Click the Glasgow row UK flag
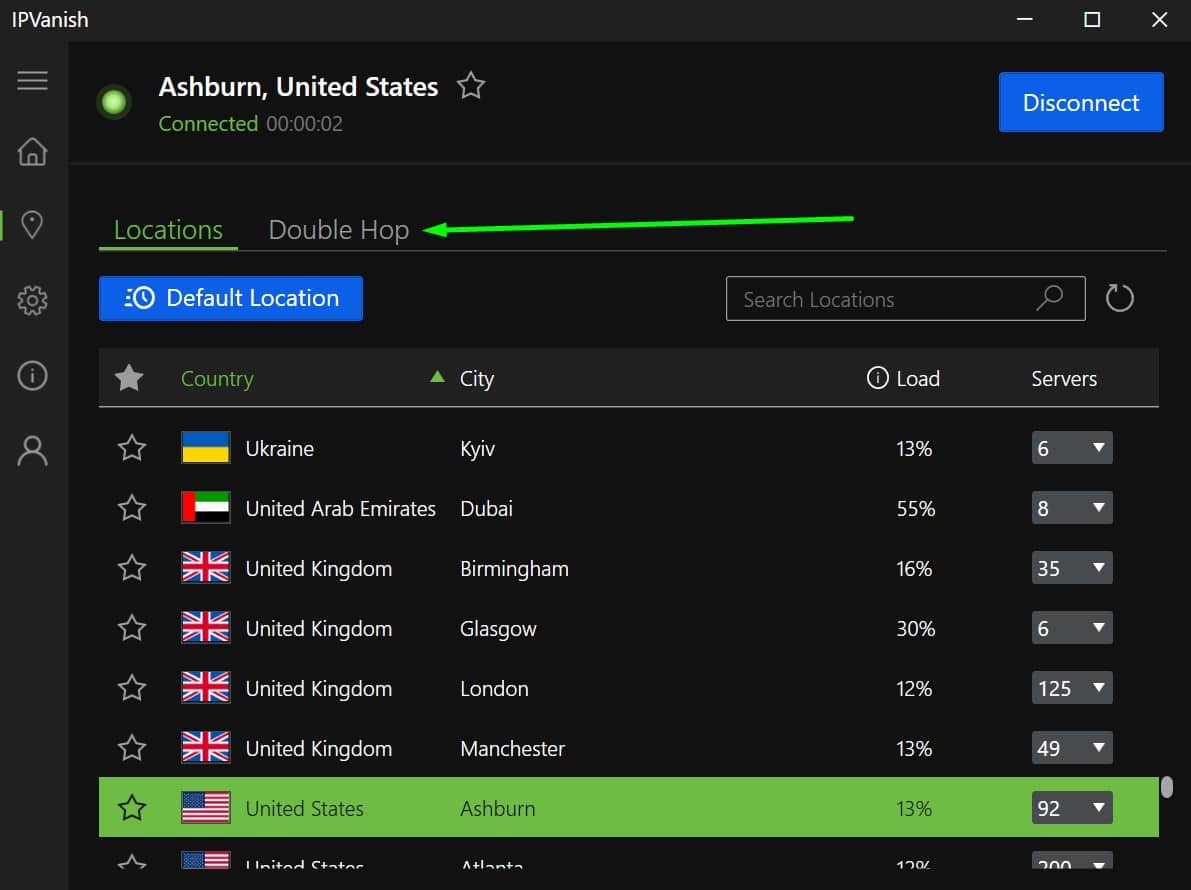This screenshot has width=1191, height=890. click(x=206, y=627)
